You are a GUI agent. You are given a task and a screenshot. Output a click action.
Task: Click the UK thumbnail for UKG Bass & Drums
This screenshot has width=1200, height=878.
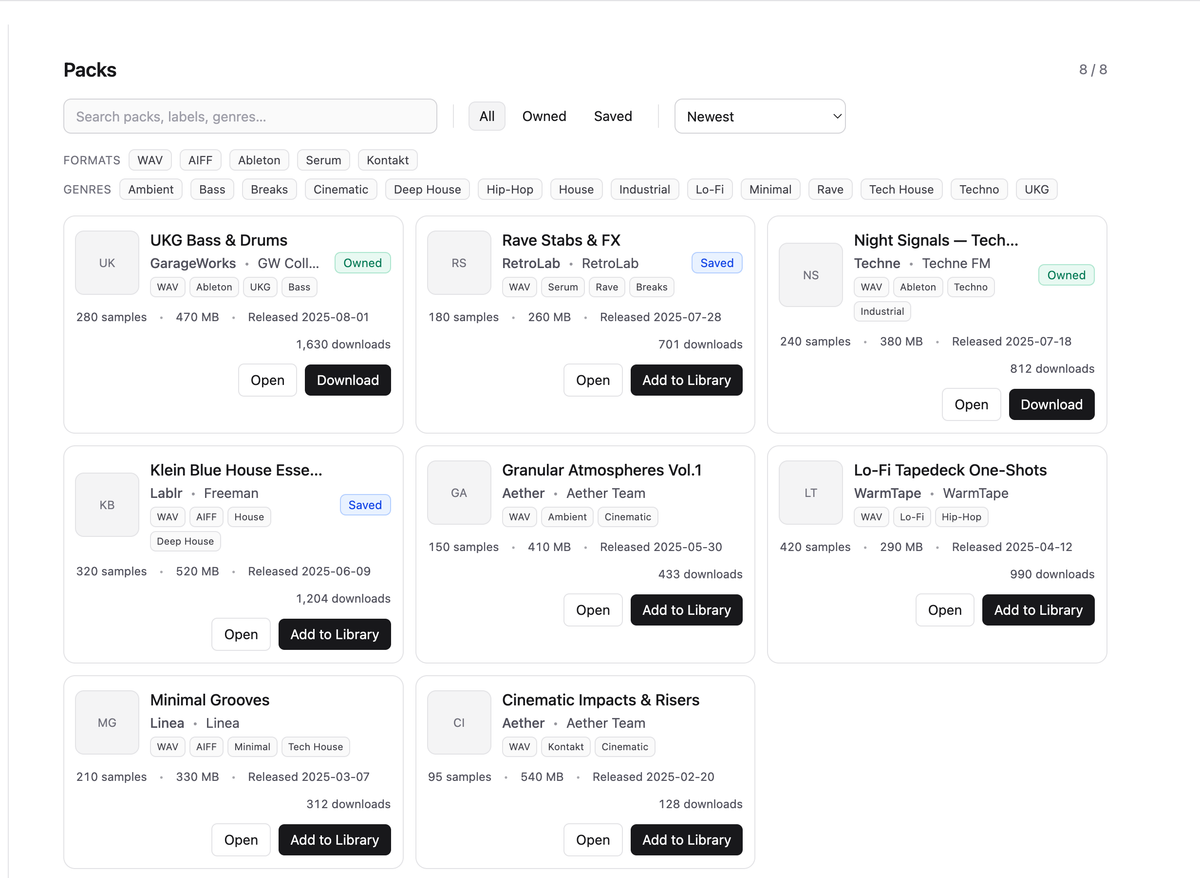point(107,263)
